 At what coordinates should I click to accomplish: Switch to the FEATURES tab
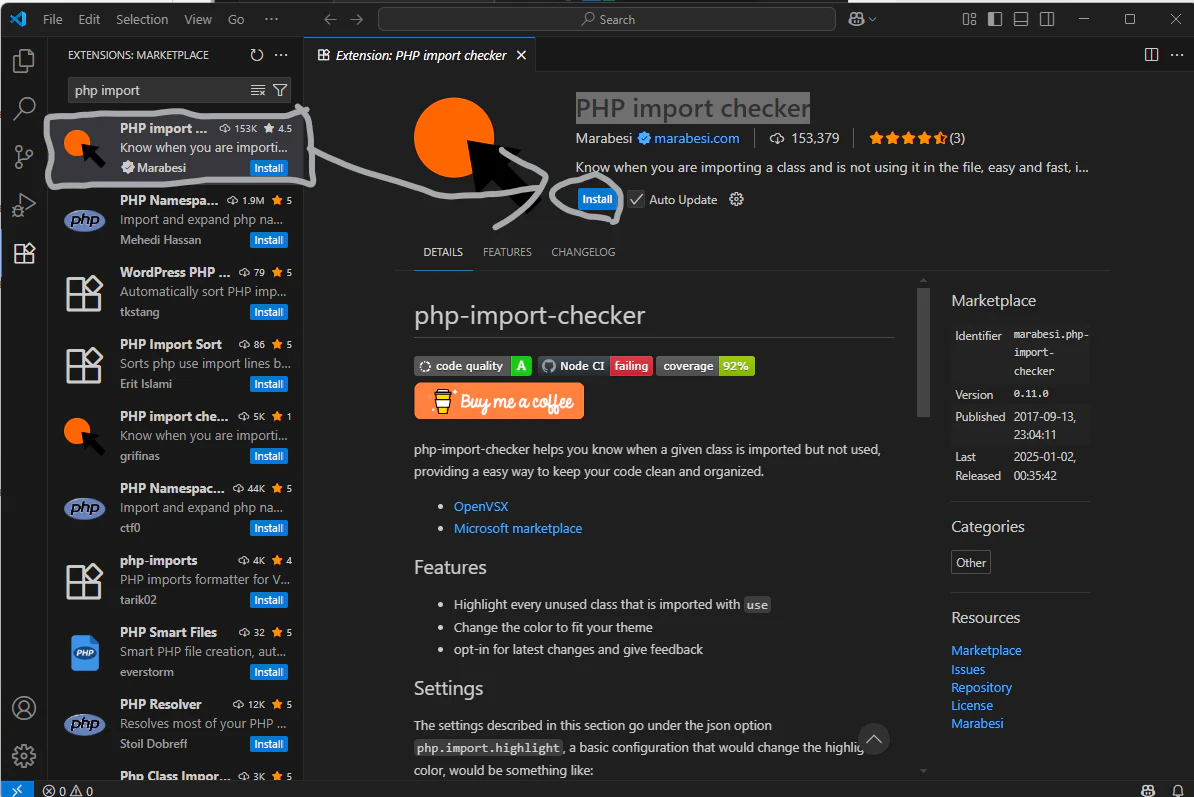click(x=507, y=252)
